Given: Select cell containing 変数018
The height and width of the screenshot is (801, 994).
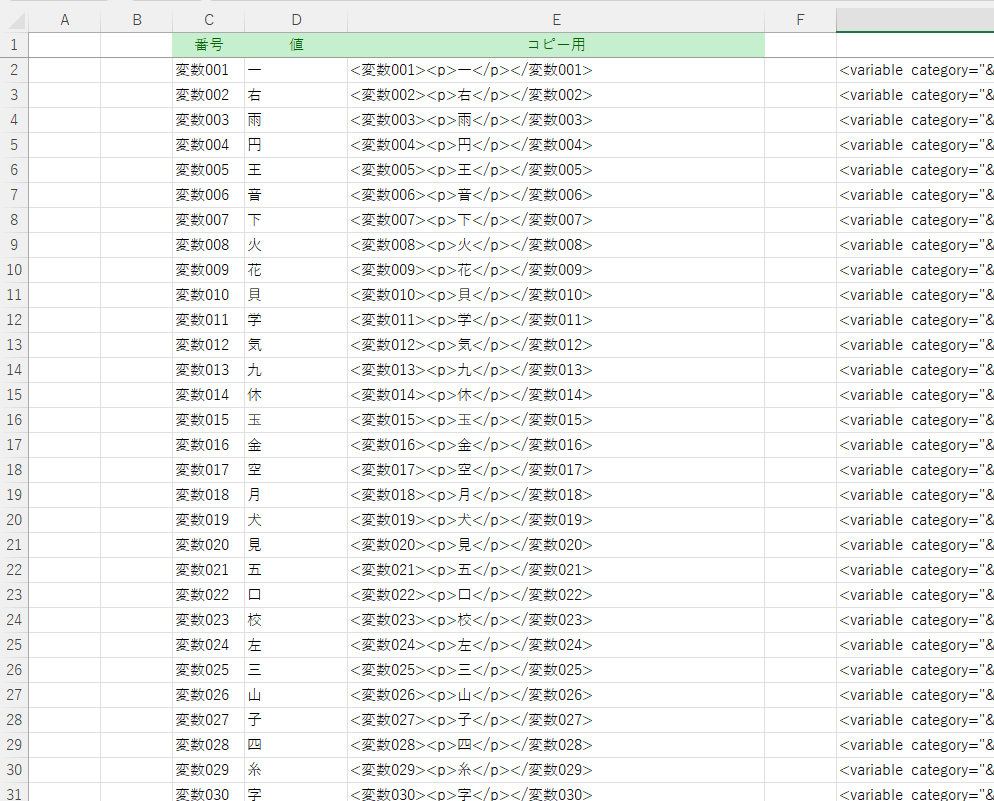Looking at the screenshot, I should click(x=209, y=495).
